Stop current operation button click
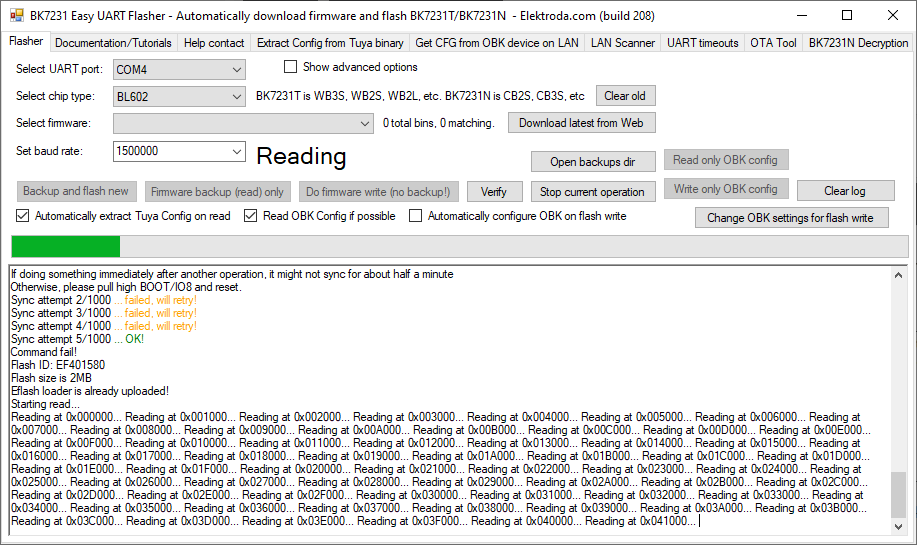 [593, 192]
